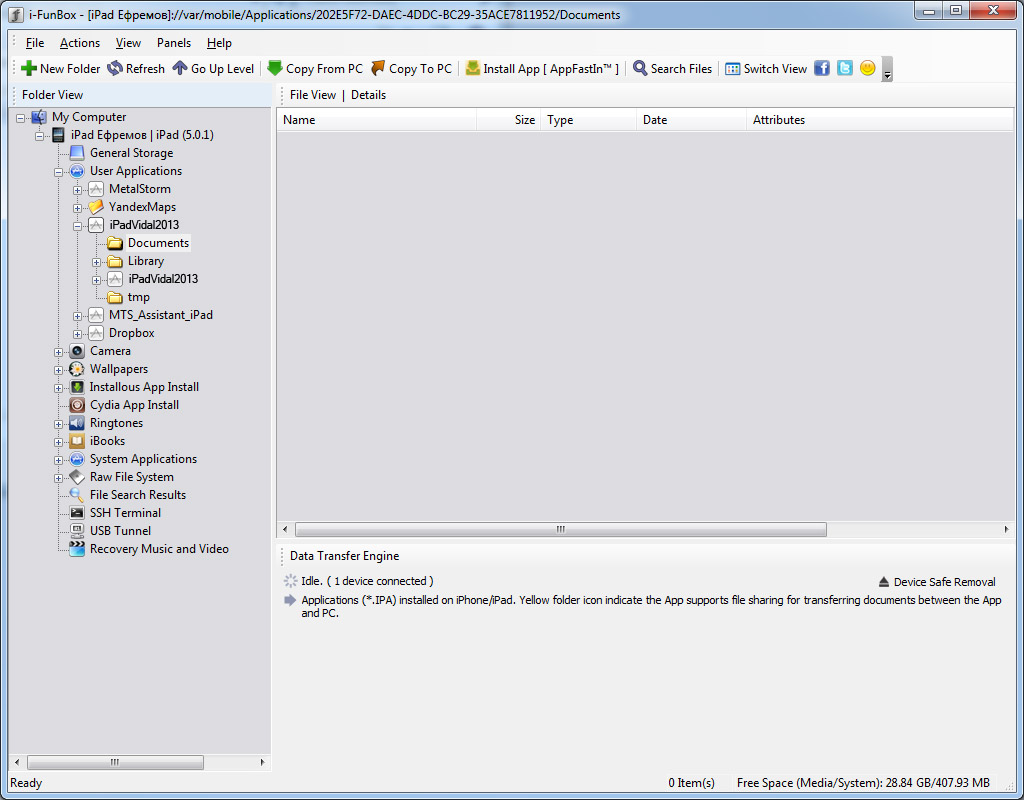
Task: Select the Ringtones speaker icon
Action: (x=77, y=423)
